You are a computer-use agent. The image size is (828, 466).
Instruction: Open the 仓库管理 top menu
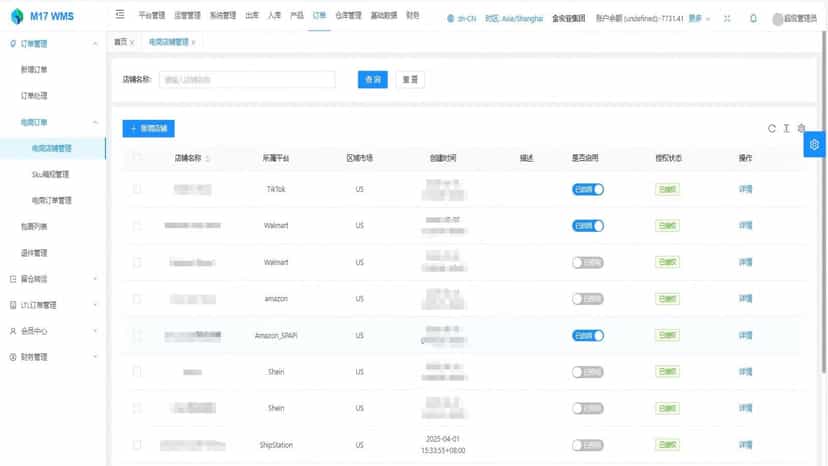click(x=349, y=15)
